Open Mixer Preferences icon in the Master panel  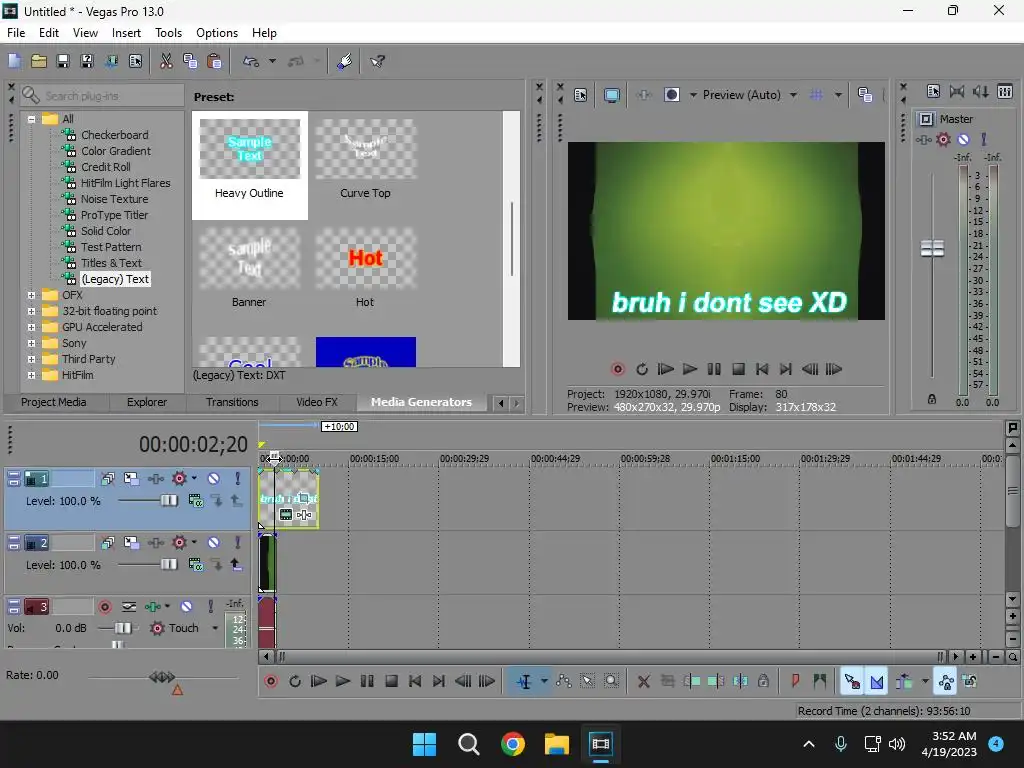point(933,91)
